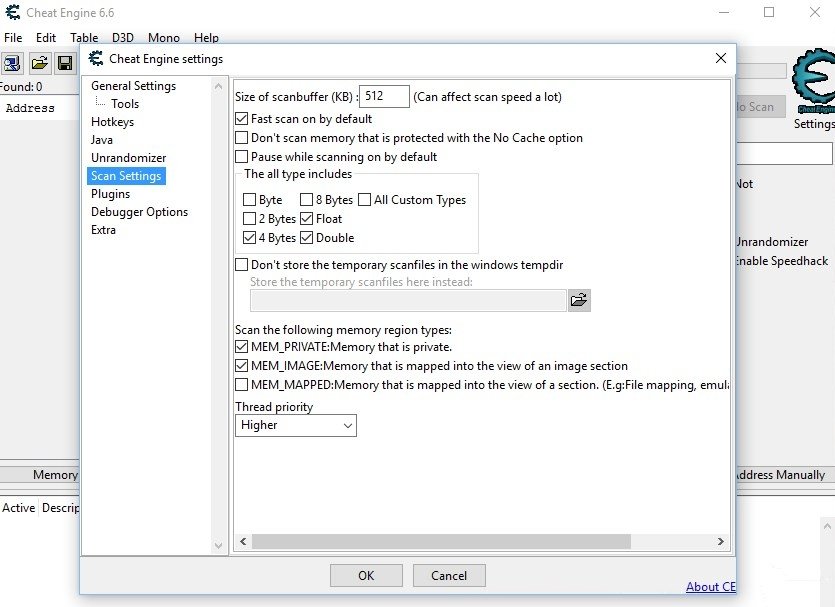Click the open file folder toolbar icon
The width and height of the screenshot is (835, 607).
(39, 63)
